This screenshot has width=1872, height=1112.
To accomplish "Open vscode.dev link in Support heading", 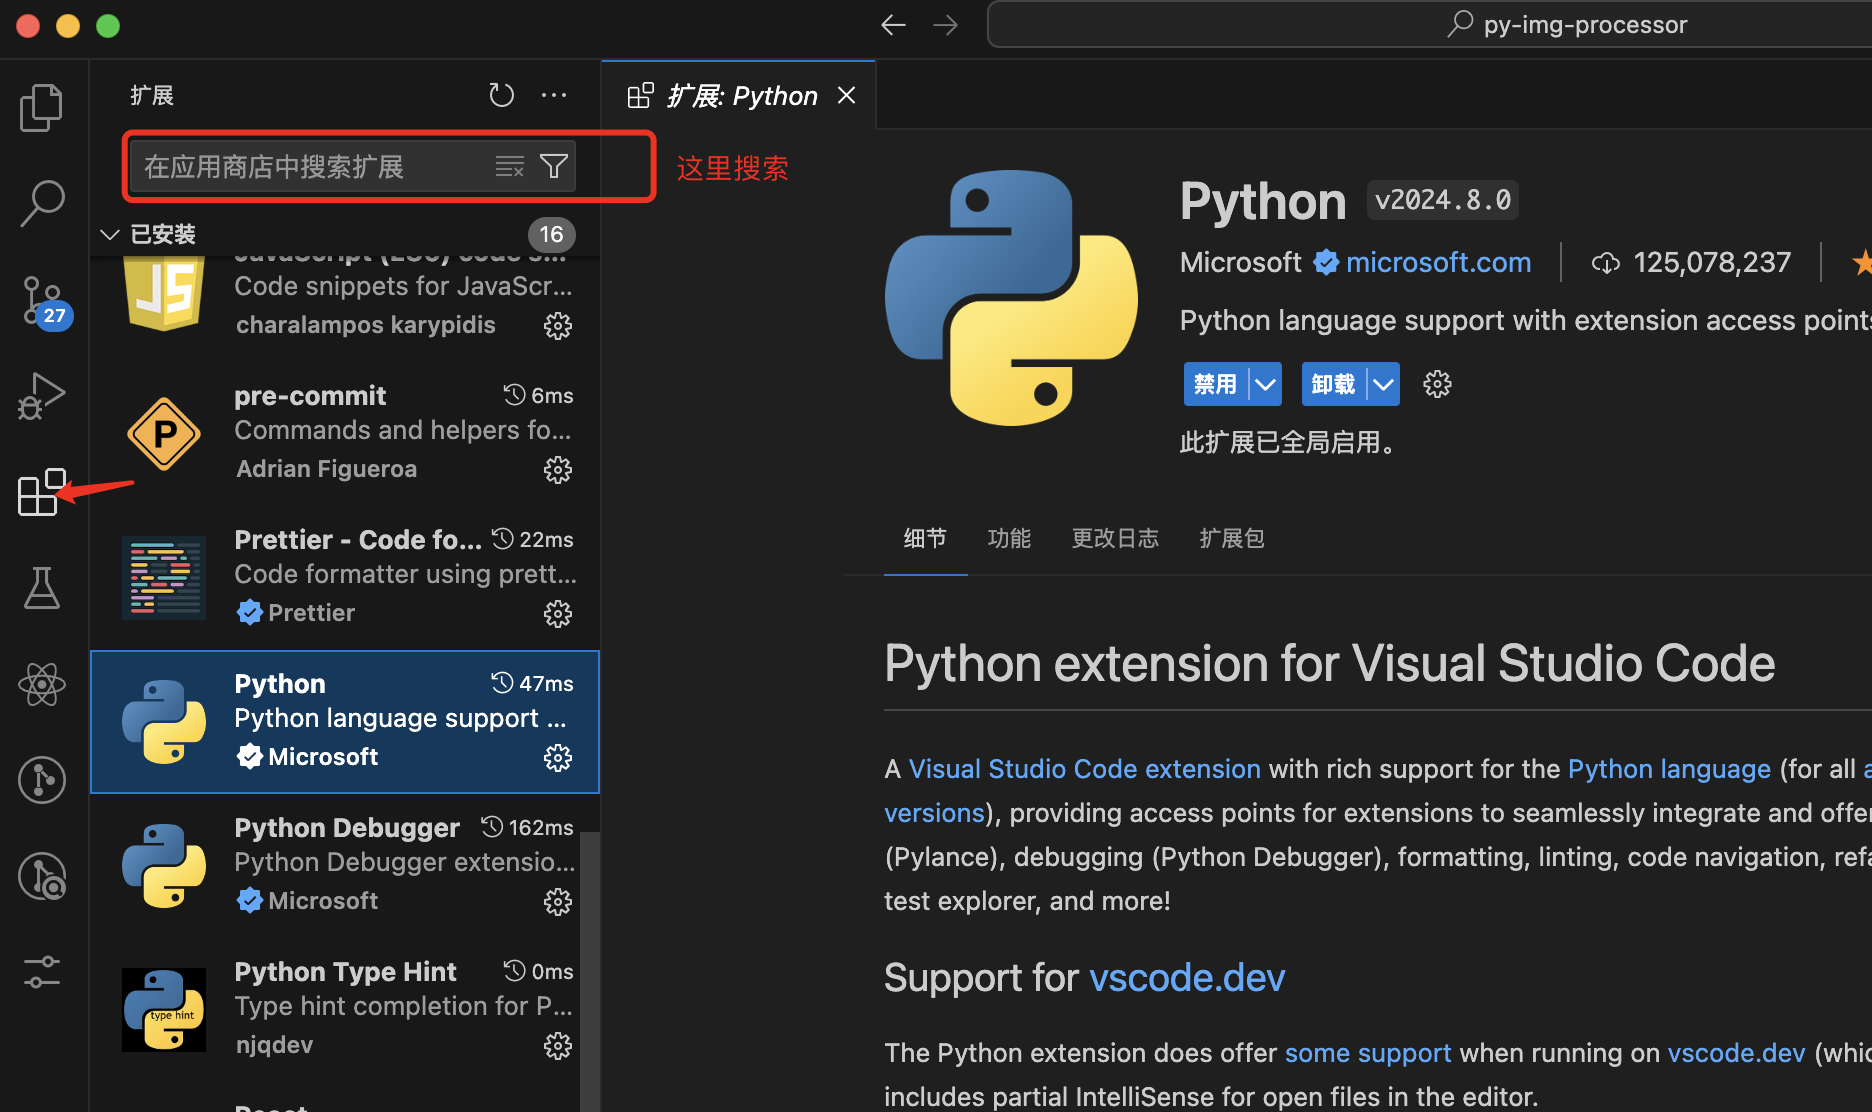I will 1187,977.
